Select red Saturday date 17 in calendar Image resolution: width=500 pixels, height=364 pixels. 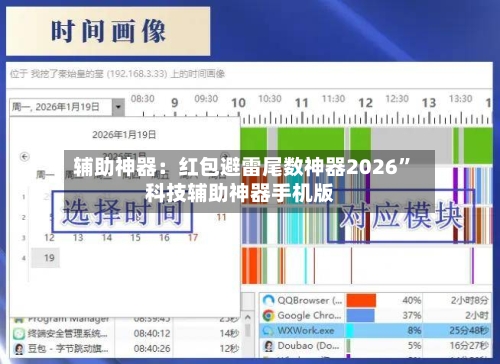click(193, 238)
